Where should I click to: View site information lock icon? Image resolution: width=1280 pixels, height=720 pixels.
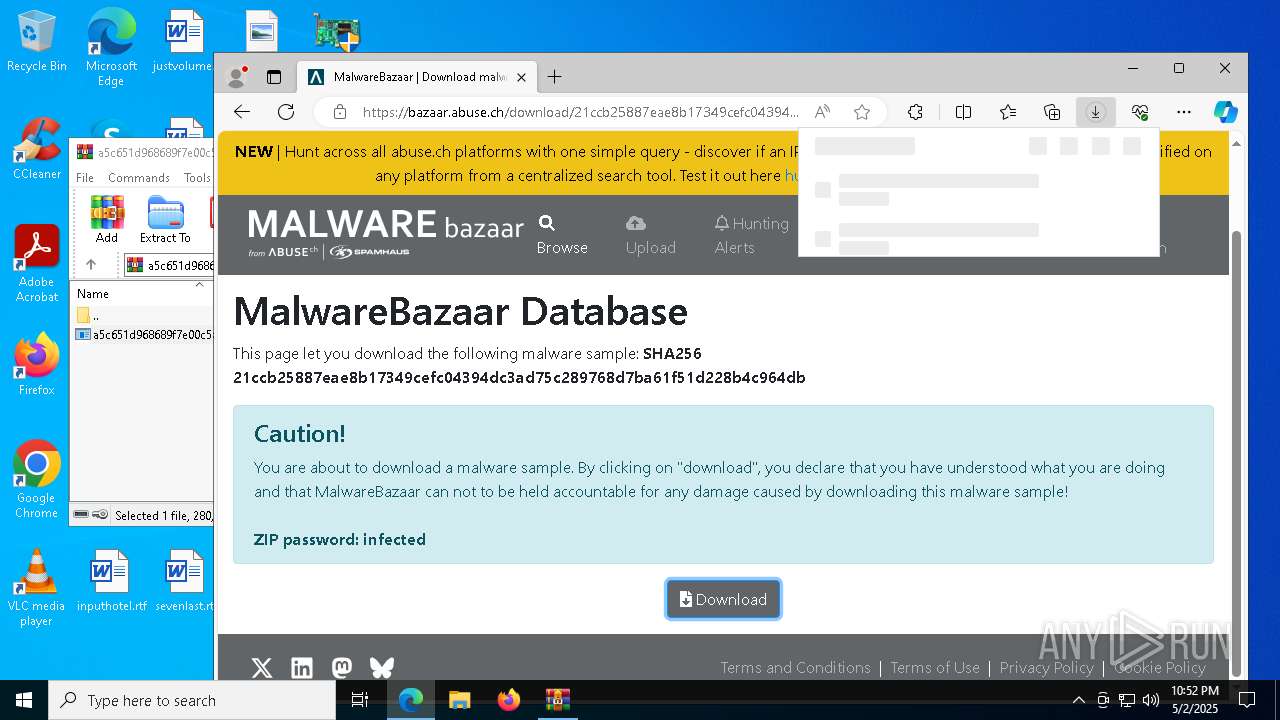(x=340, y=112)
